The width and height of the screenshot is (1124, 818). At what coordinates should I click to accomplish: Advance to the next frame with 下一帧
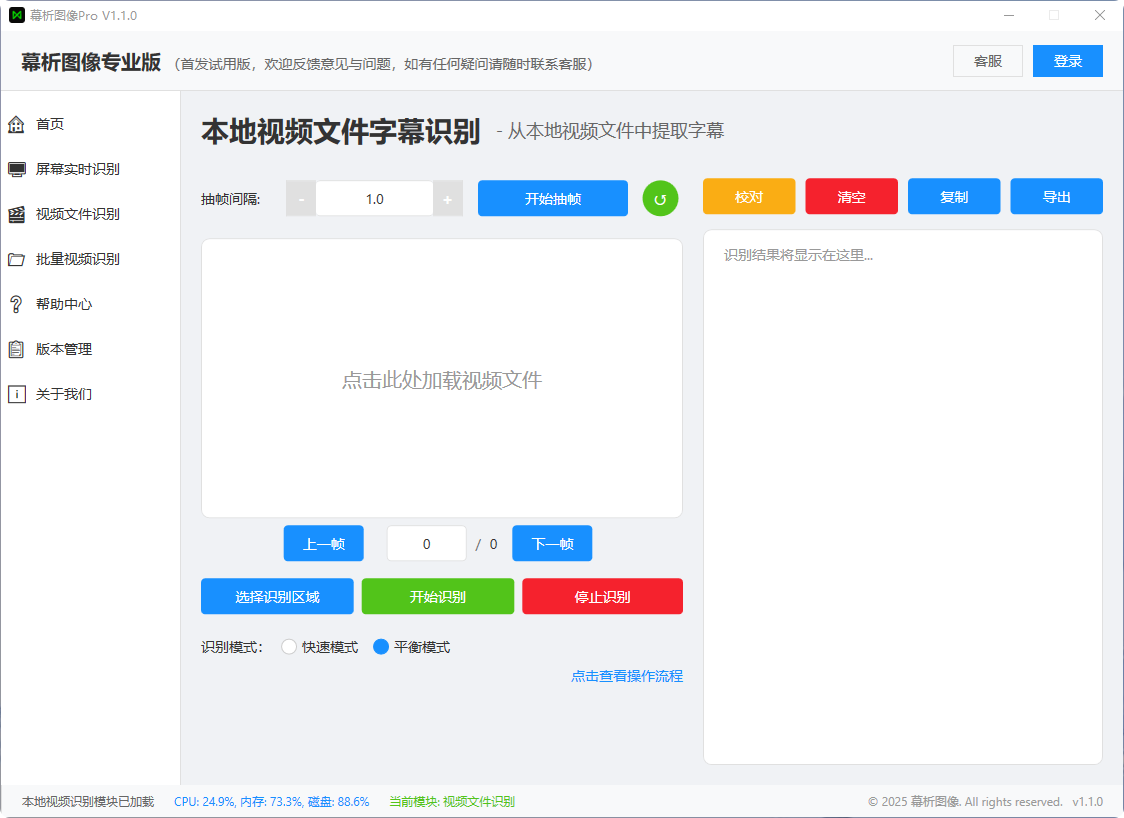552,543
